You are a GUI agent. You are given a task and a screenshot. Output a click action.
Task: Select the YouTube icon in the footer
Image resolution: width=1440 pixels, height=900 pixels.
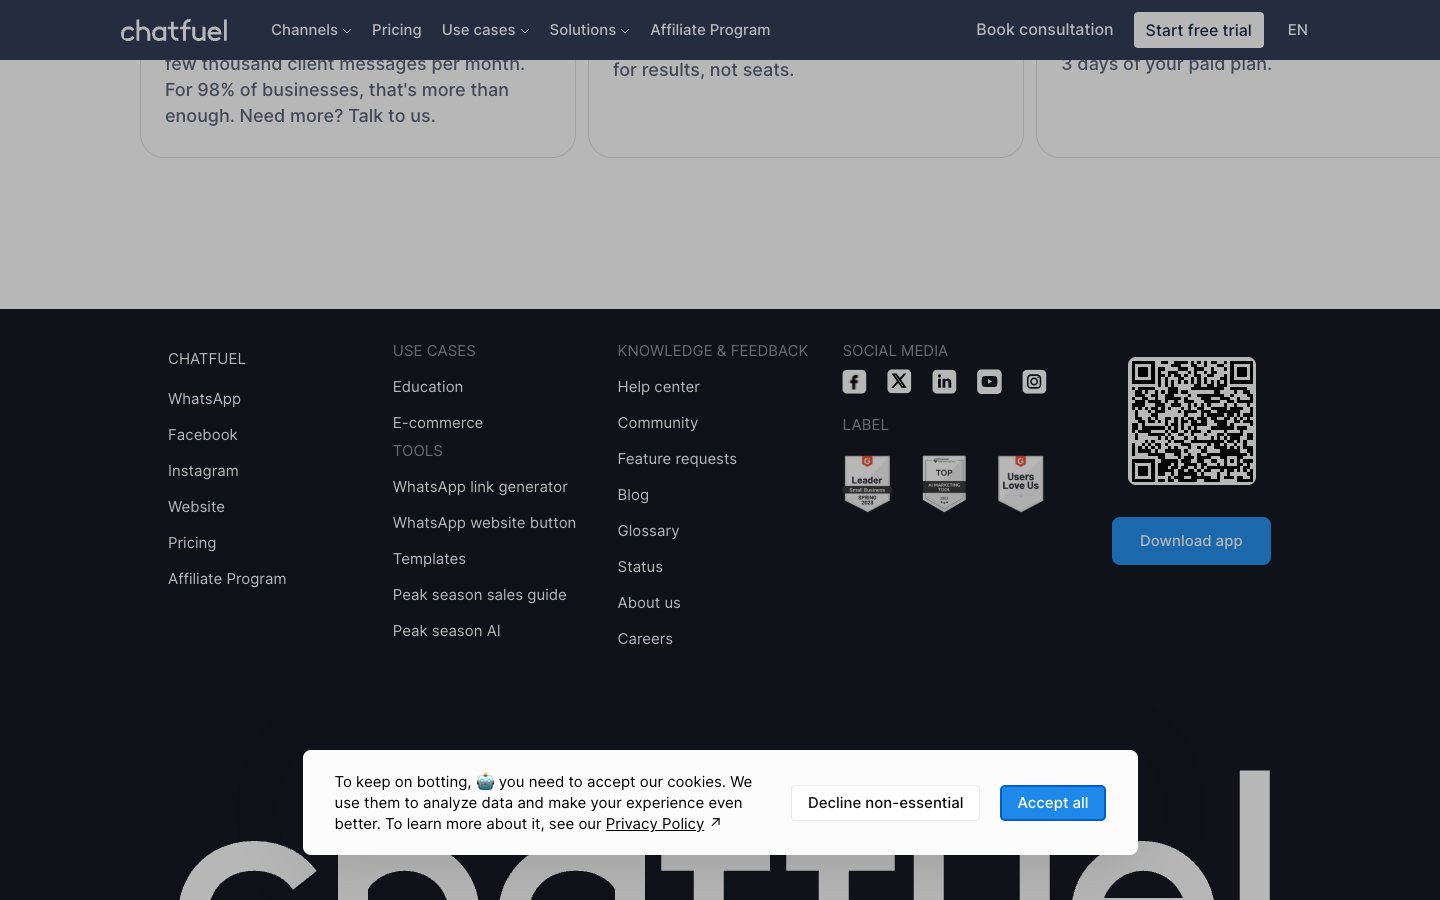(x=989, y=381)
